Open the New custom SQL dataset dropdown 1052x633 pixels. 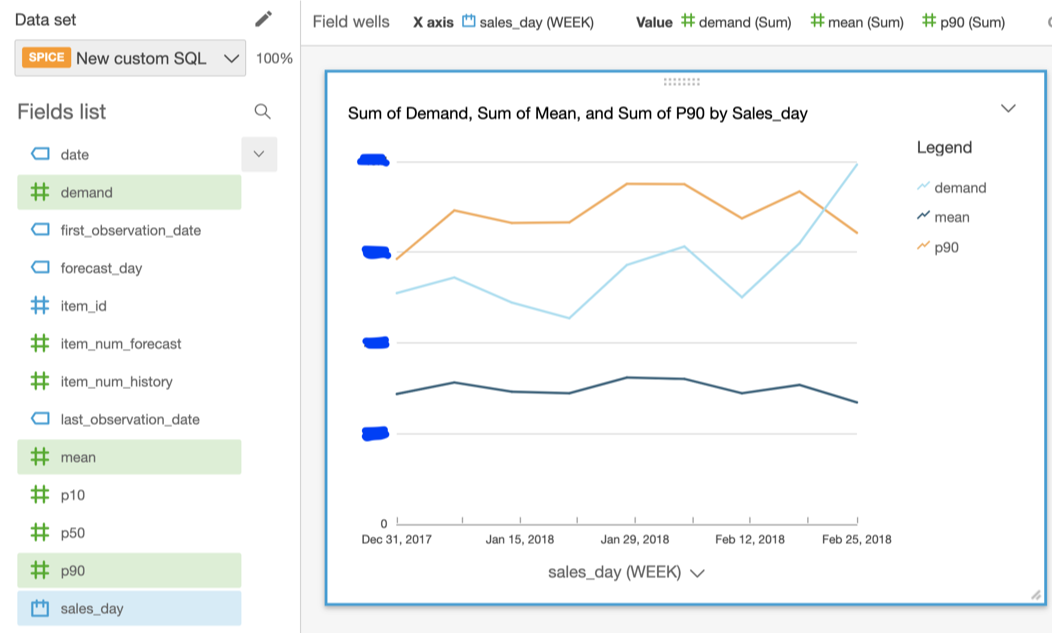(130, 58)
